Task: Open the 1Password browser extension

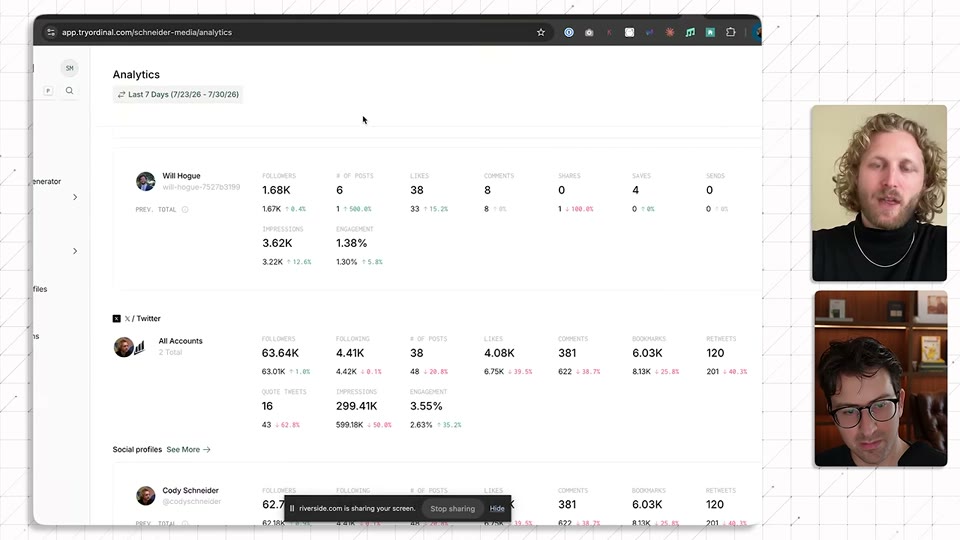Action: pyautogui.click(x=569, y=32)
